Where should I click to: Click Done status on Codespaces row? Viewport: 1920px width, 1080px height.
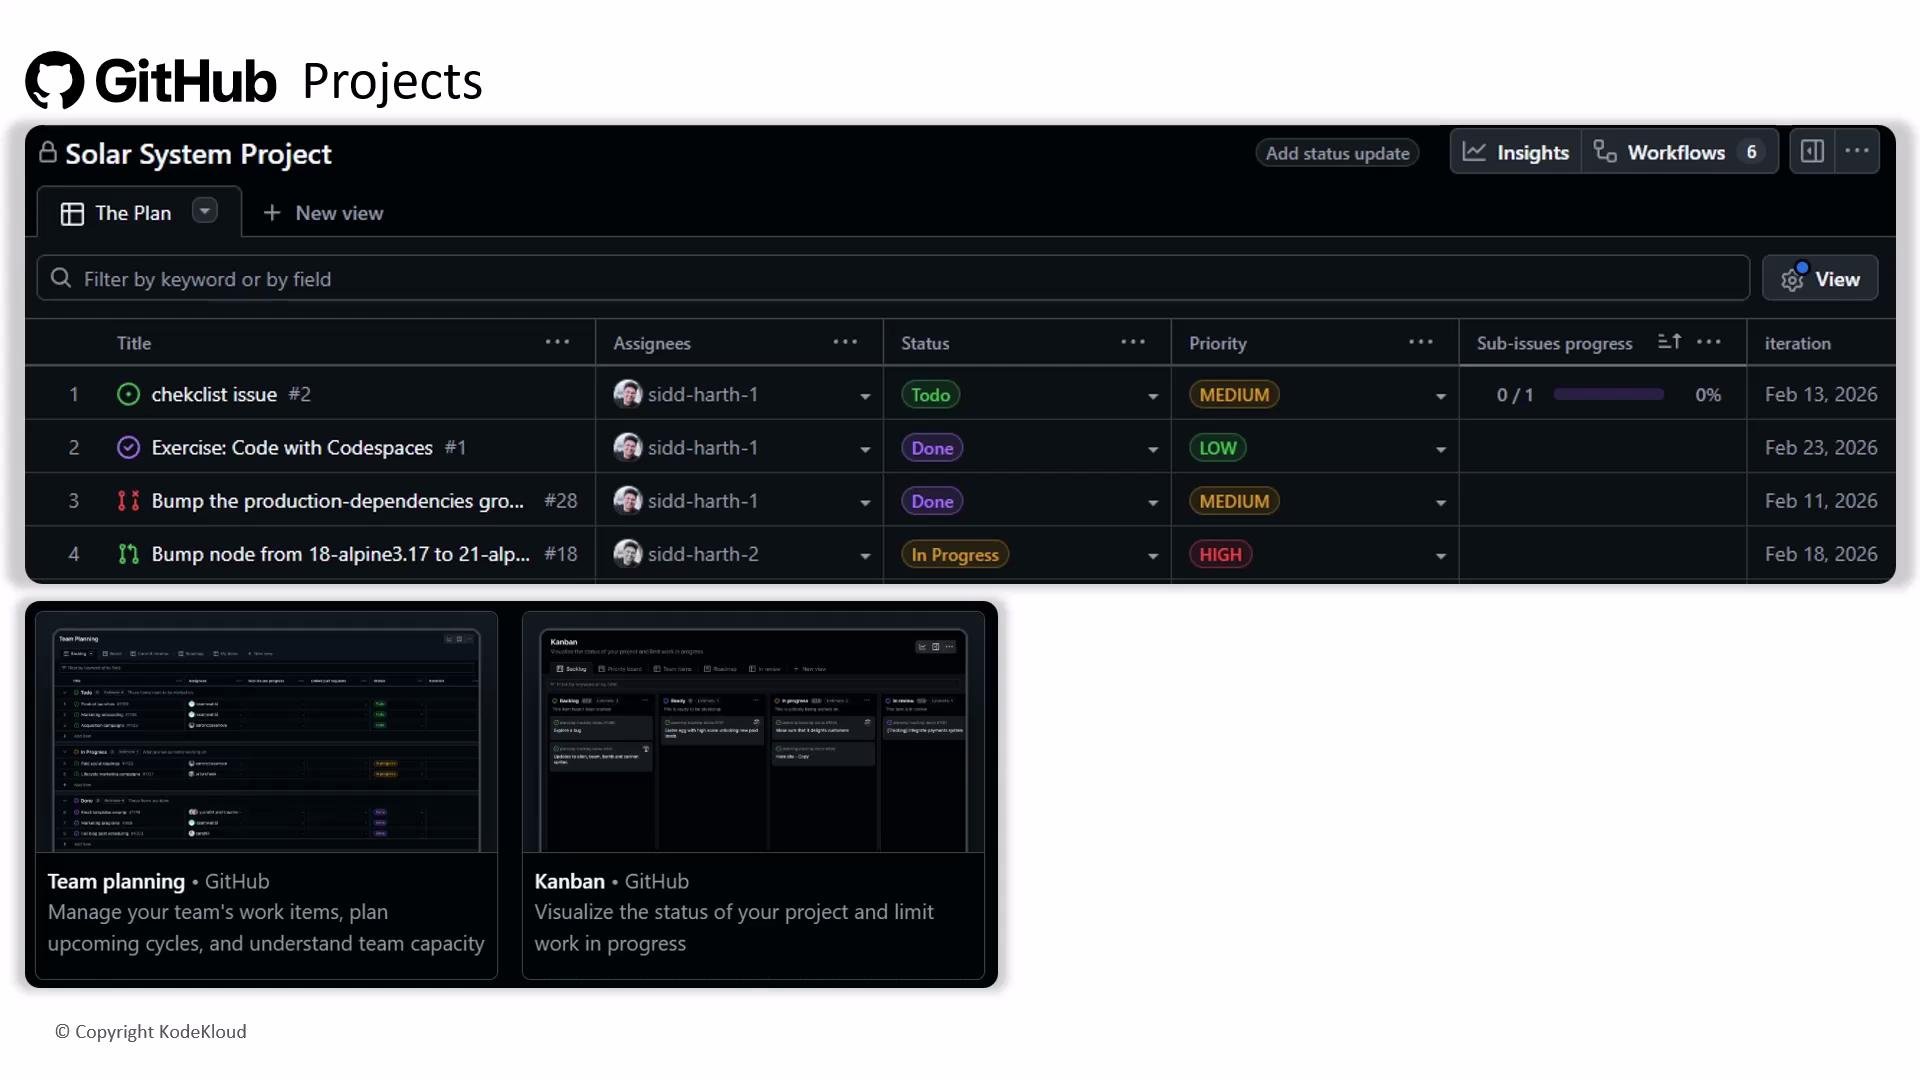932,447
